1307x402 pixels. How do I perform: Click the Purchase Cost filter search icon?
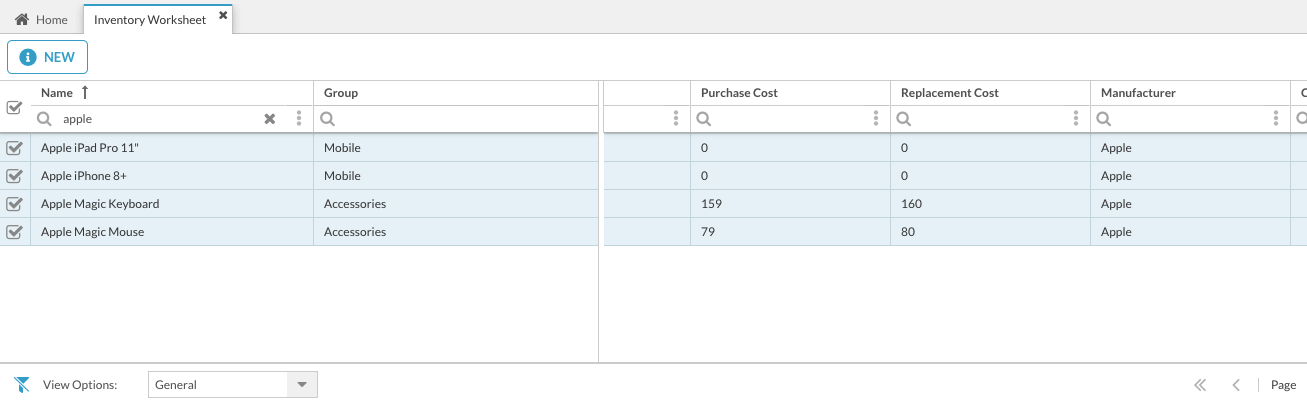coord(704,119)
